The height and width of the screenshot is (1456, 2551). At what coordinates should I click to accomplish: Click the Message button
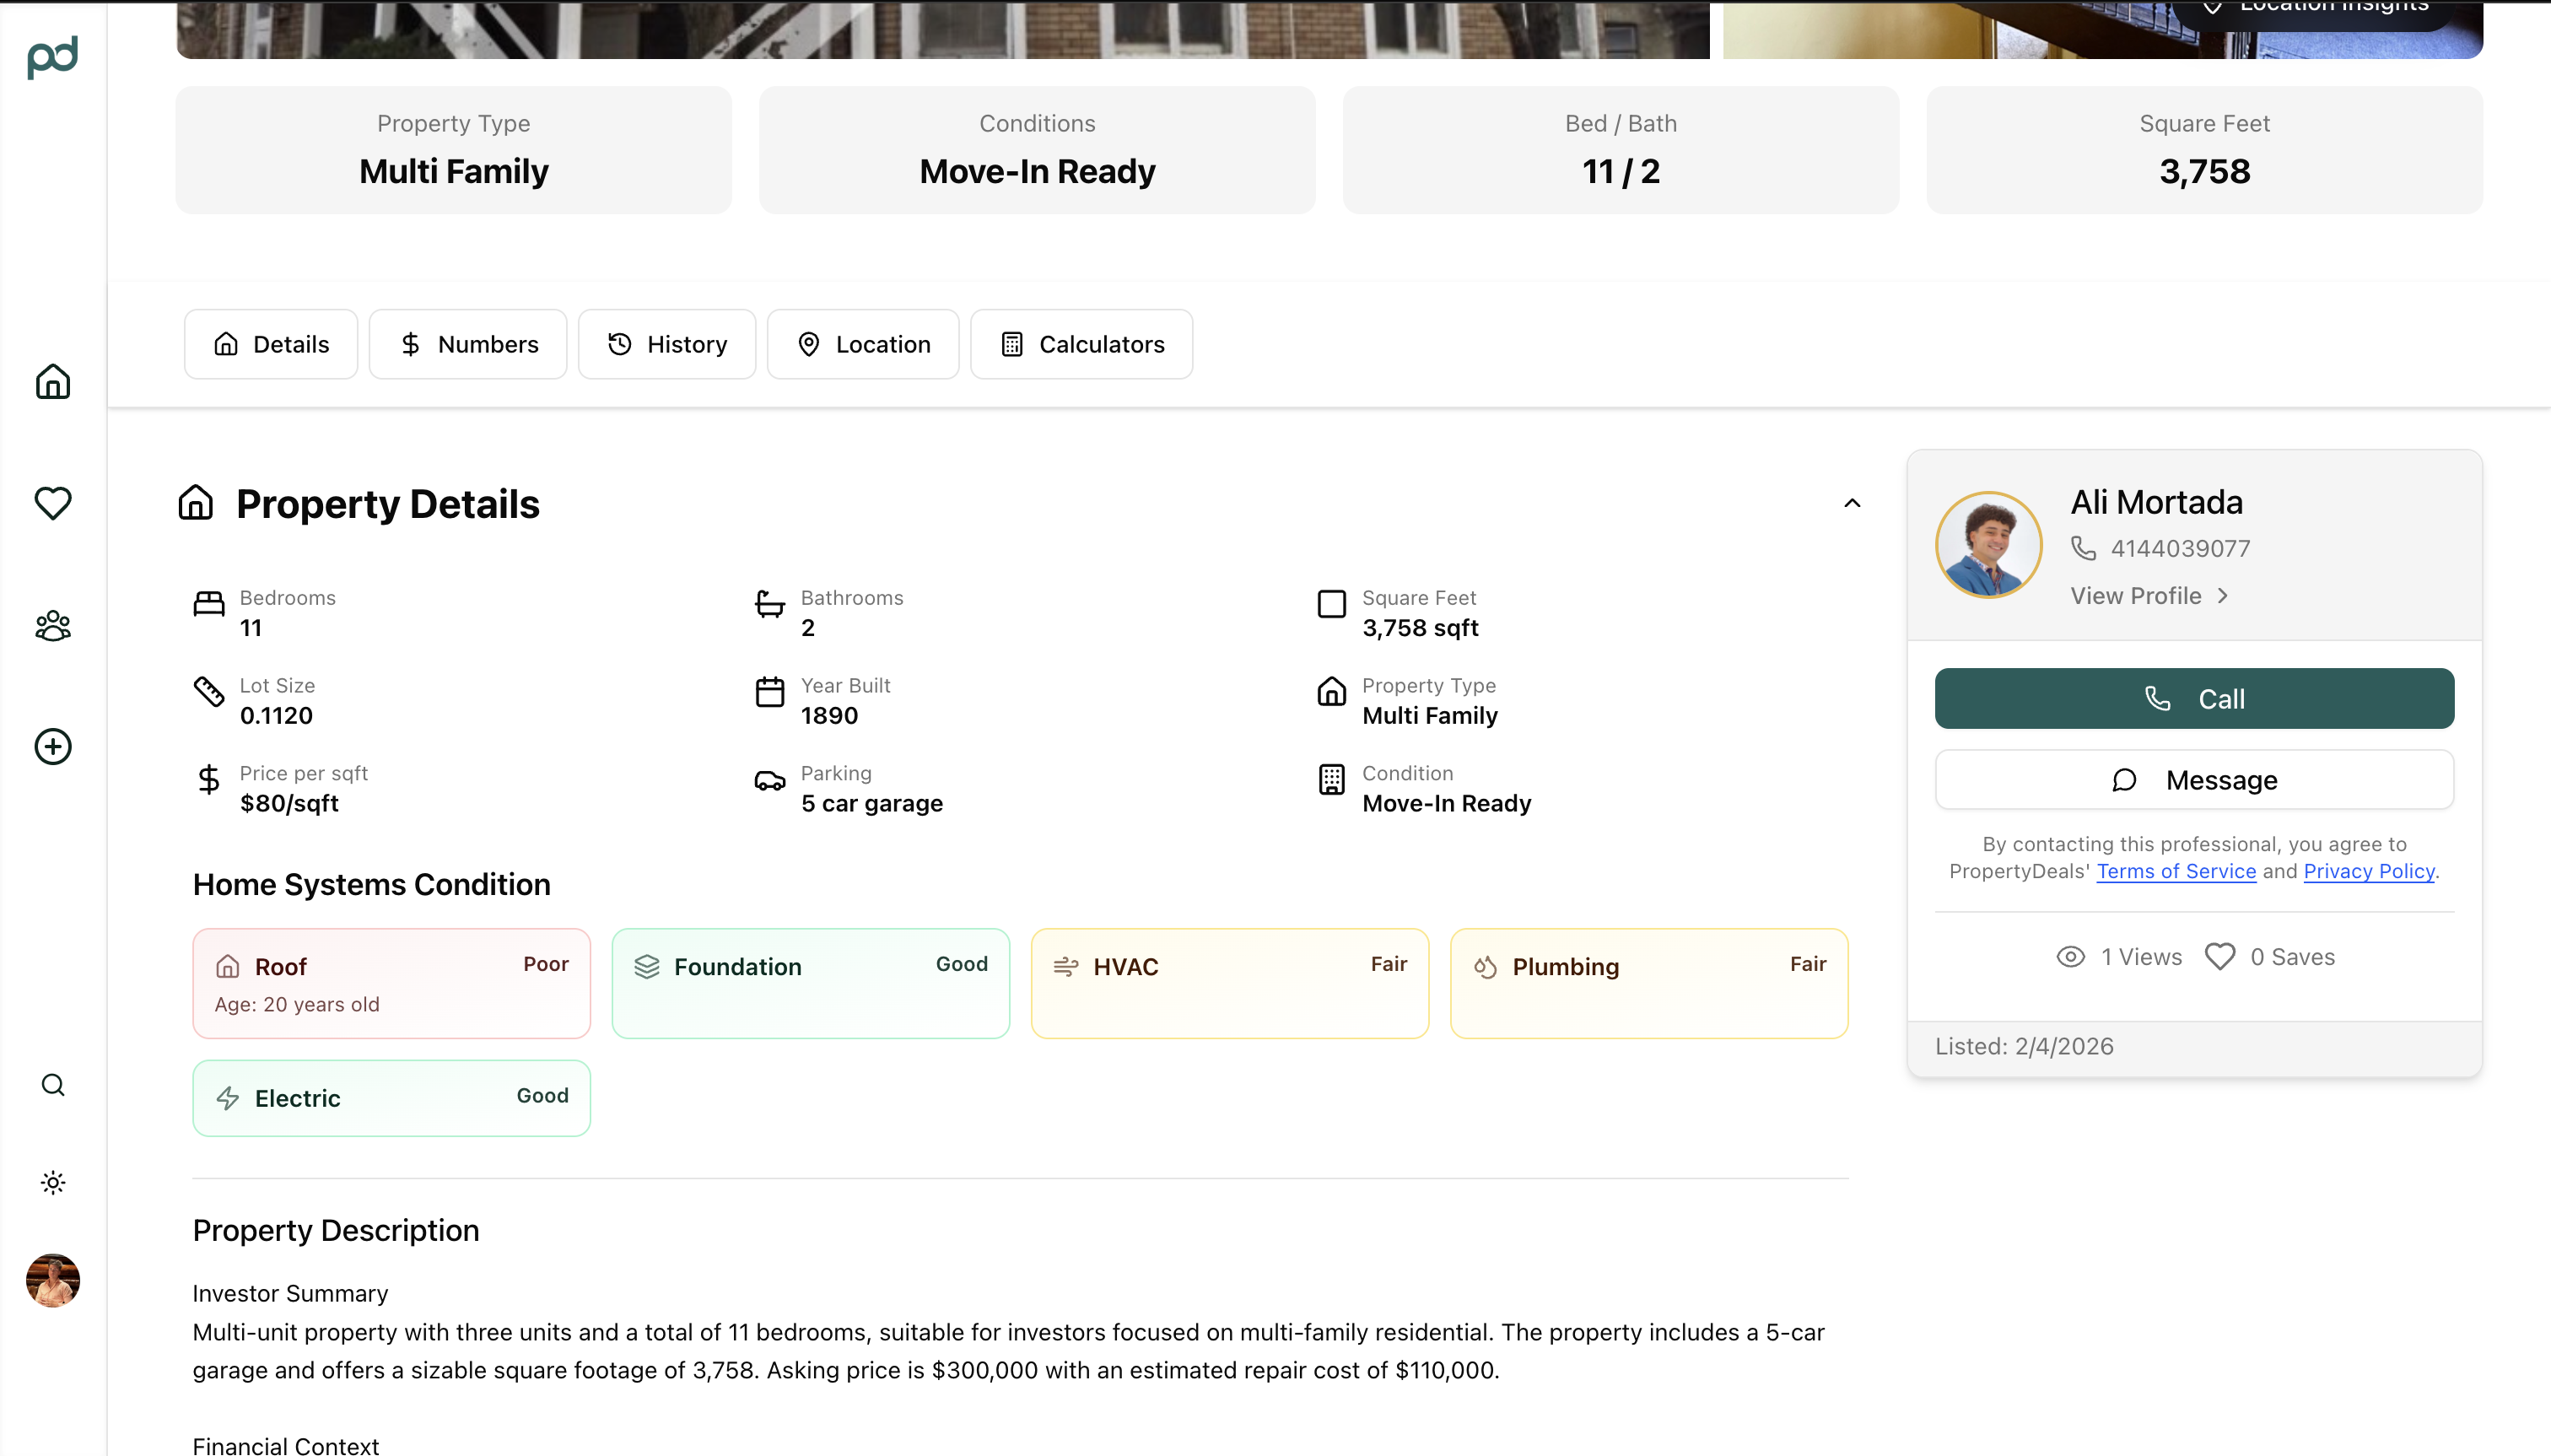pos(2194,780)
